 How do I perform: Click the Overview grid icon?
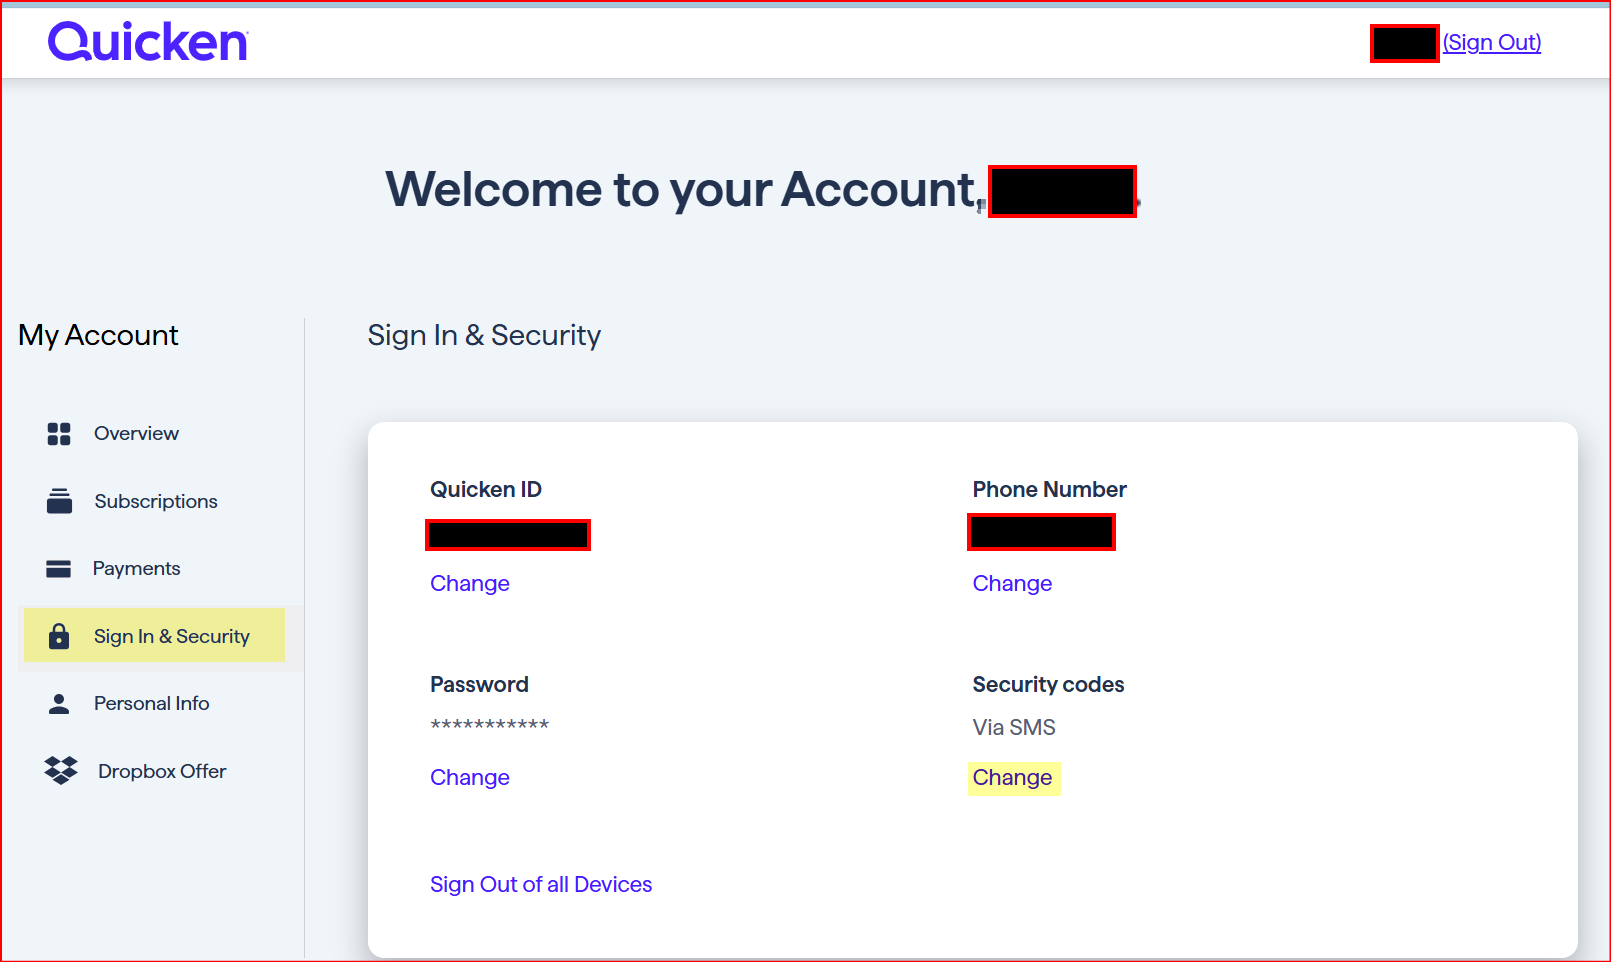[59, 434]
